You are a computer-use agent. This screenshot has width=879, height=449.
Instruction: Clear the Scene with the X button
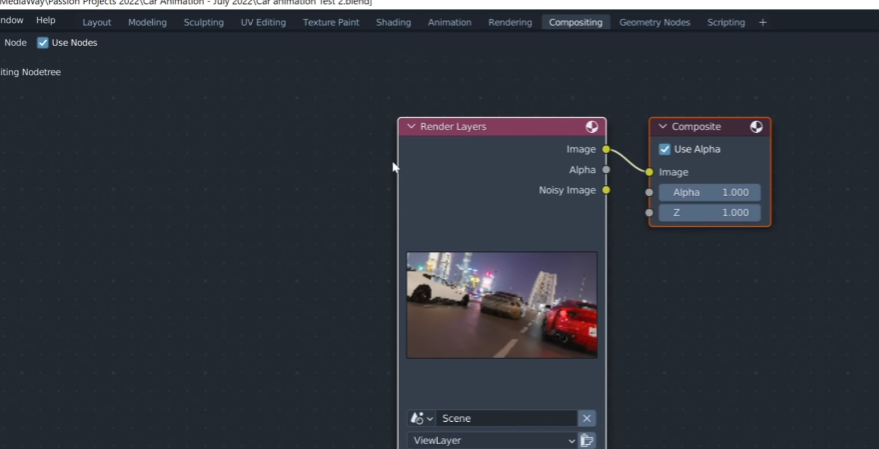(586, 418)
